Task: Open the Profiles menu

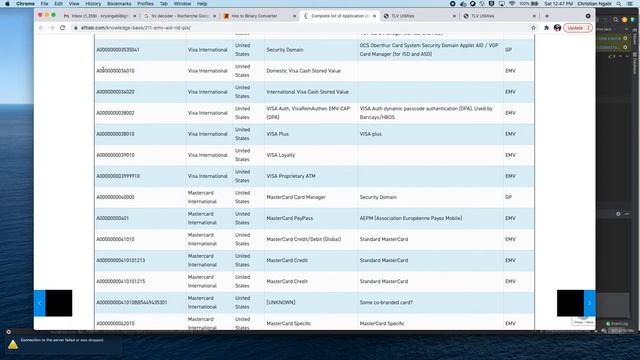Action: 145,4
